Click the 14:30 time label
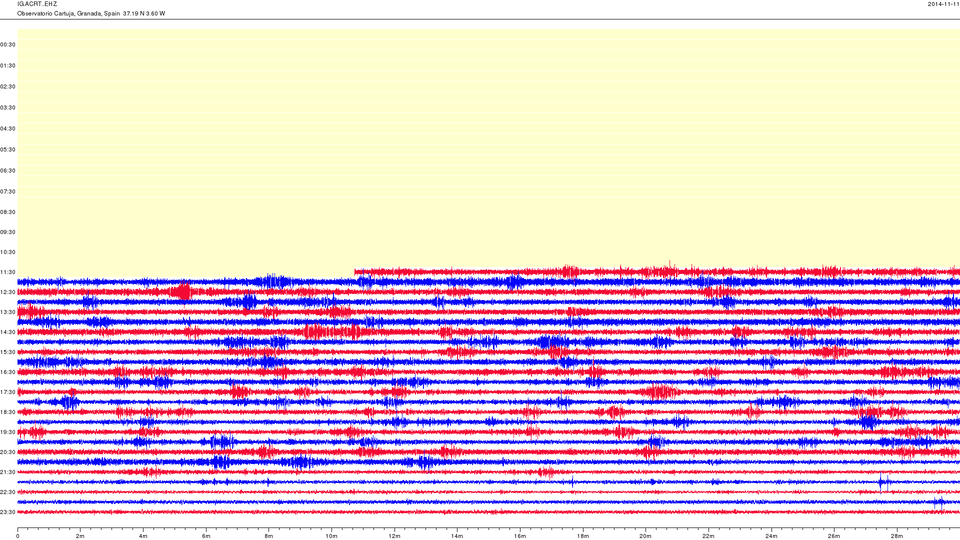960x540 pixels. click(x=8, y=332)
